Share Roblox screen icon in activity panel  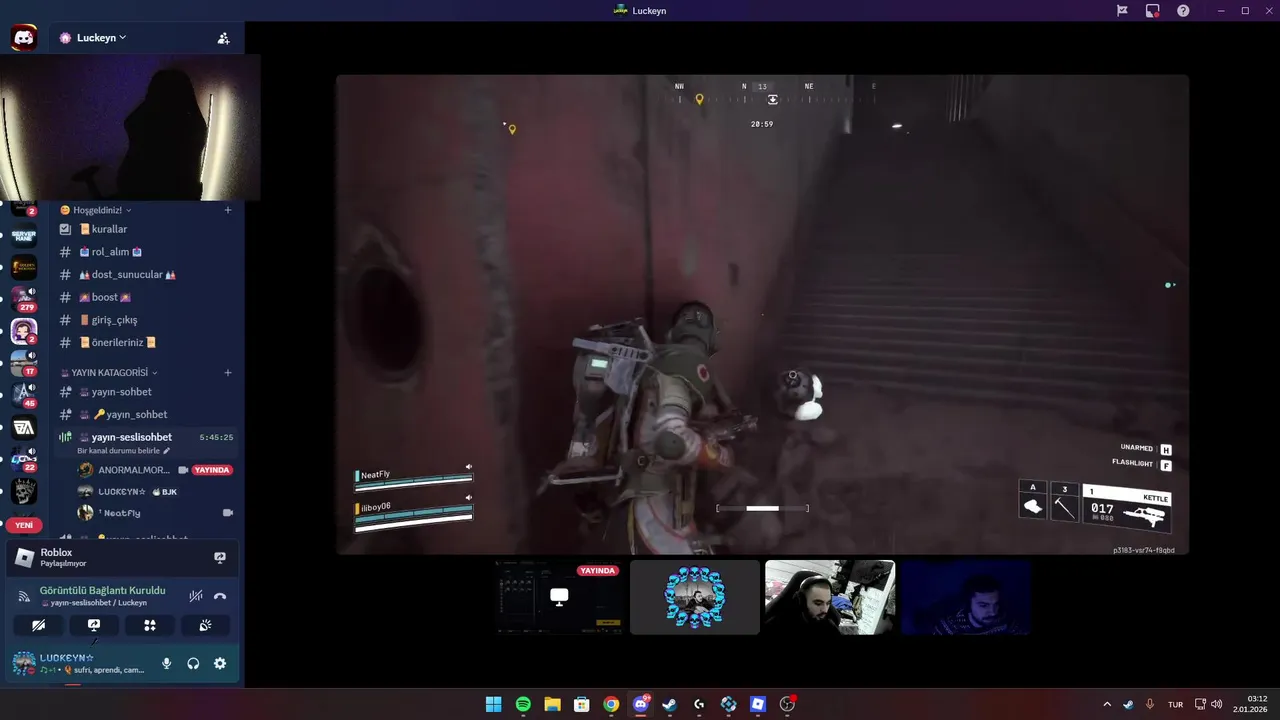tap(220, 558)
